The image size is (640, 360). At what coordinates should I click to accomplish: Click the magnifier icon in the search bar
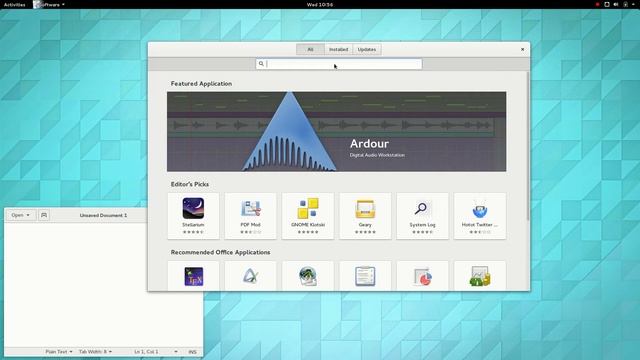click(261, 64)
